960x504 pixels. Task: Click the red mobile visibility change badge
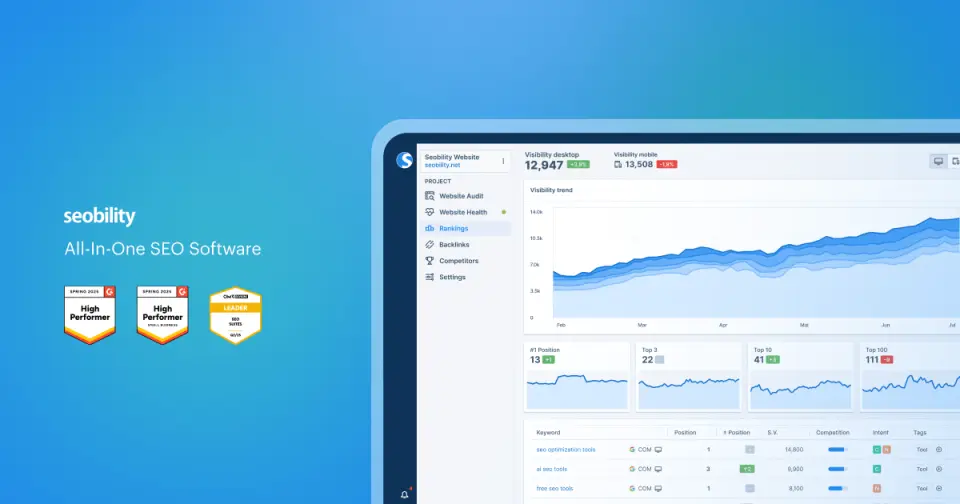[x=667, y=164]
